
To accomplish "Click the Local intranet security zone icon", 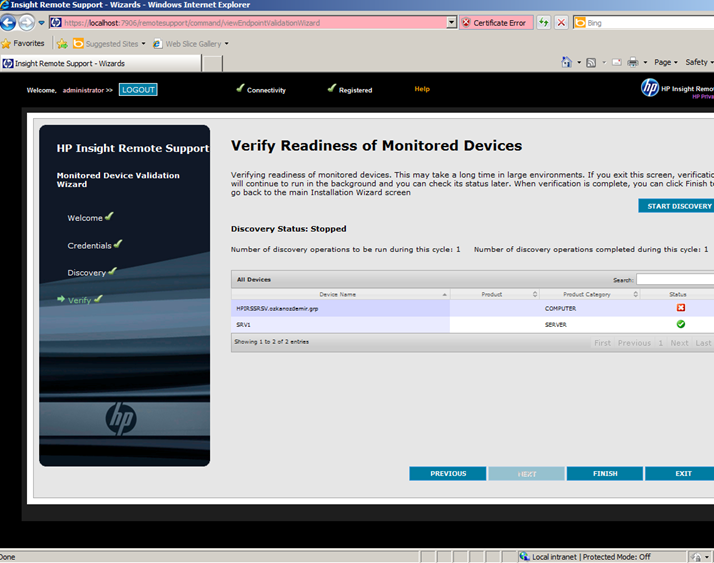I will tap(525, 557).
